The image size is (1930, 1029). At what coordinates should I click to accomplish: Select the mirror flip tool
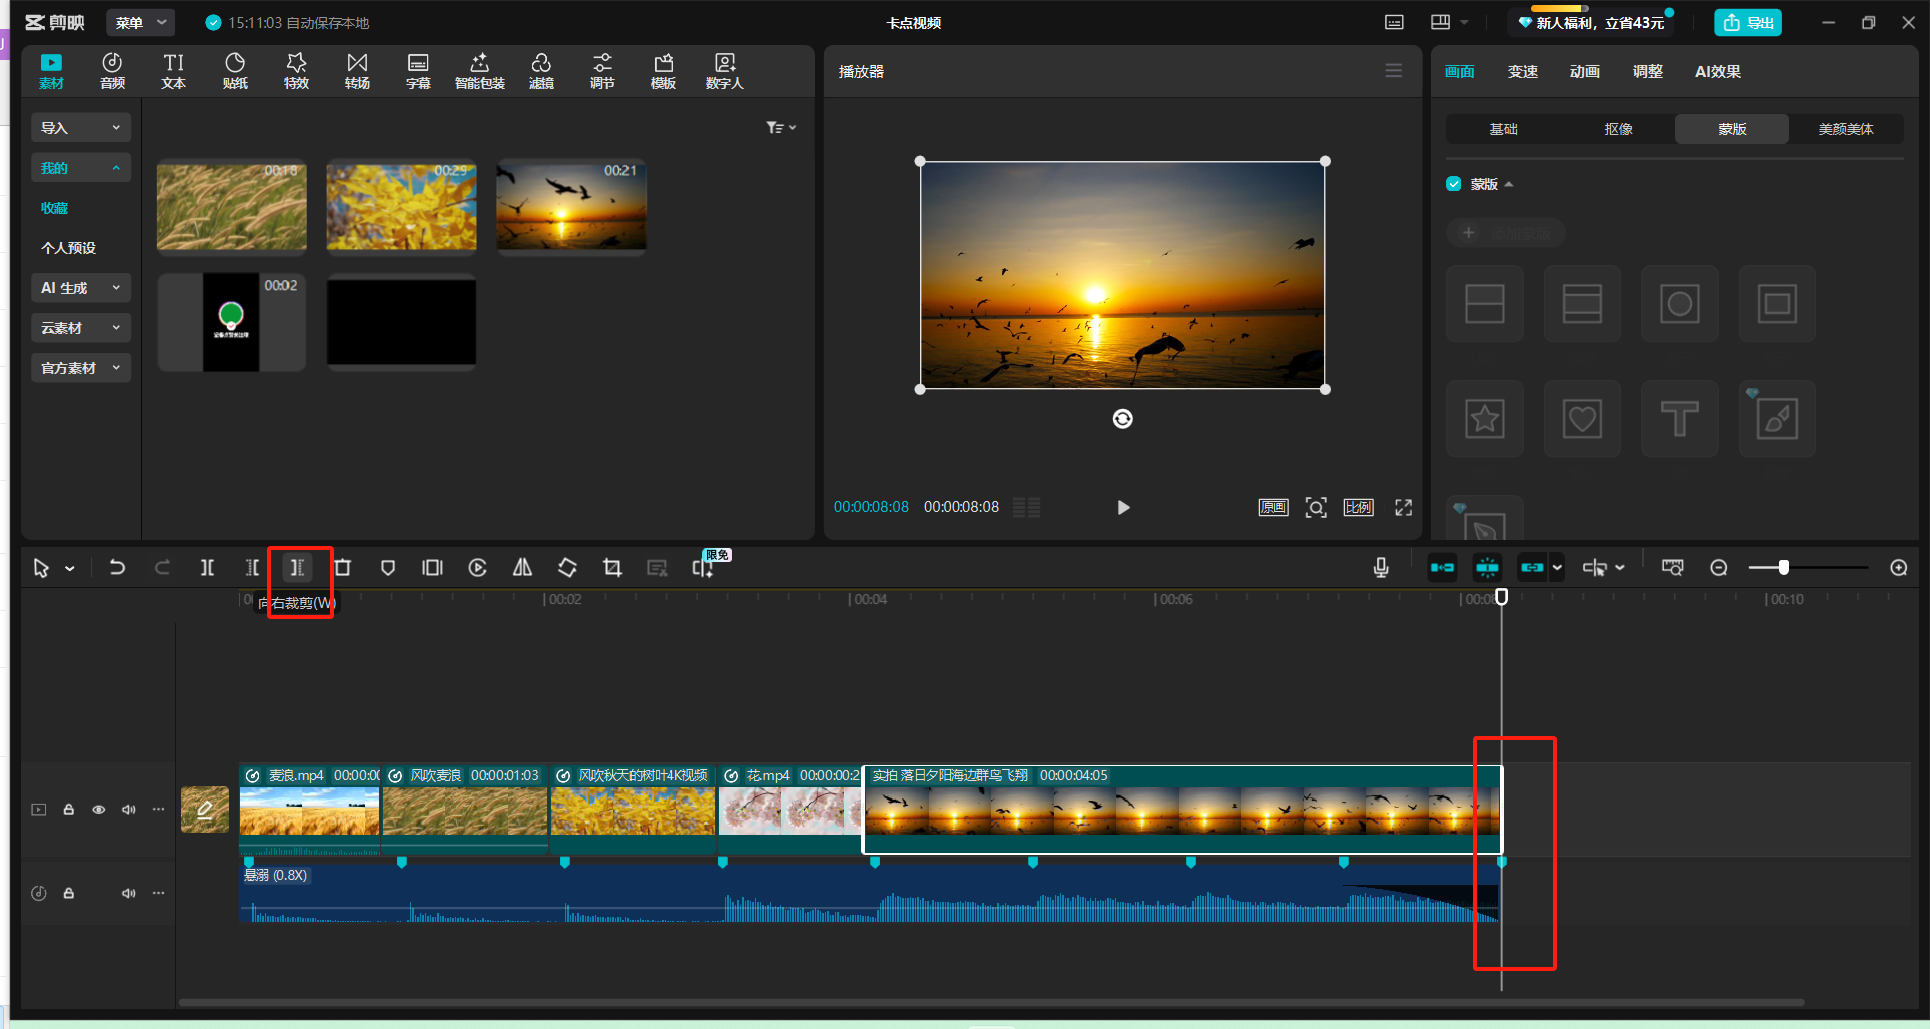pyautogui.click(x=522, y=568)
